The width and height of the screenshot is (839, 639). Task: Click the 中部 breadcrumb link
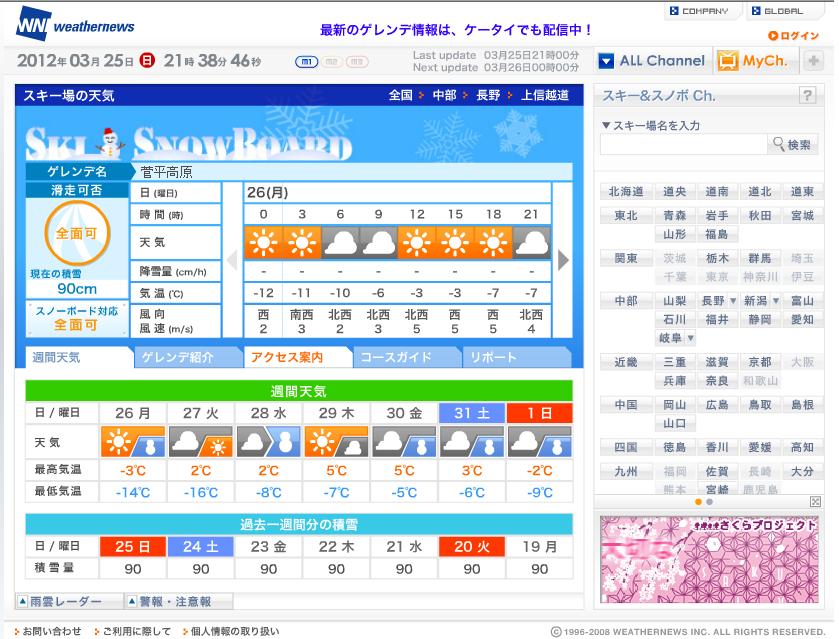pos(444,95)
